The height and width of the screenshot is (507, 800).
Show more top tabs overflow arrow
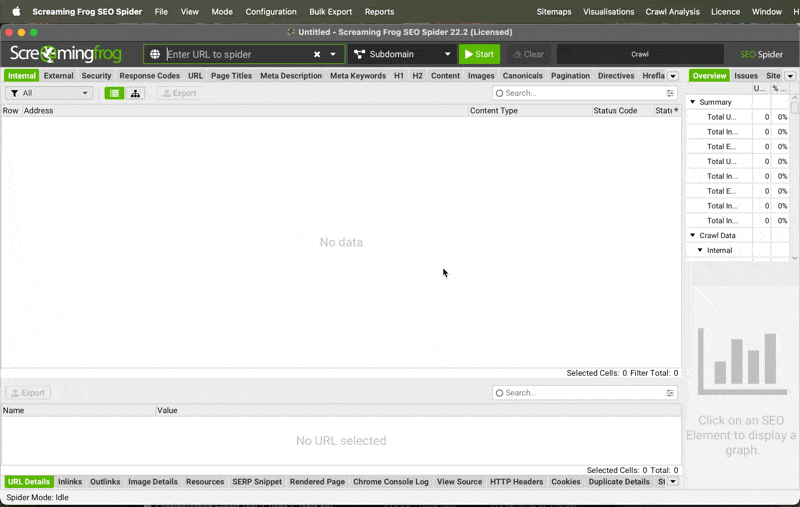(673, 76)
